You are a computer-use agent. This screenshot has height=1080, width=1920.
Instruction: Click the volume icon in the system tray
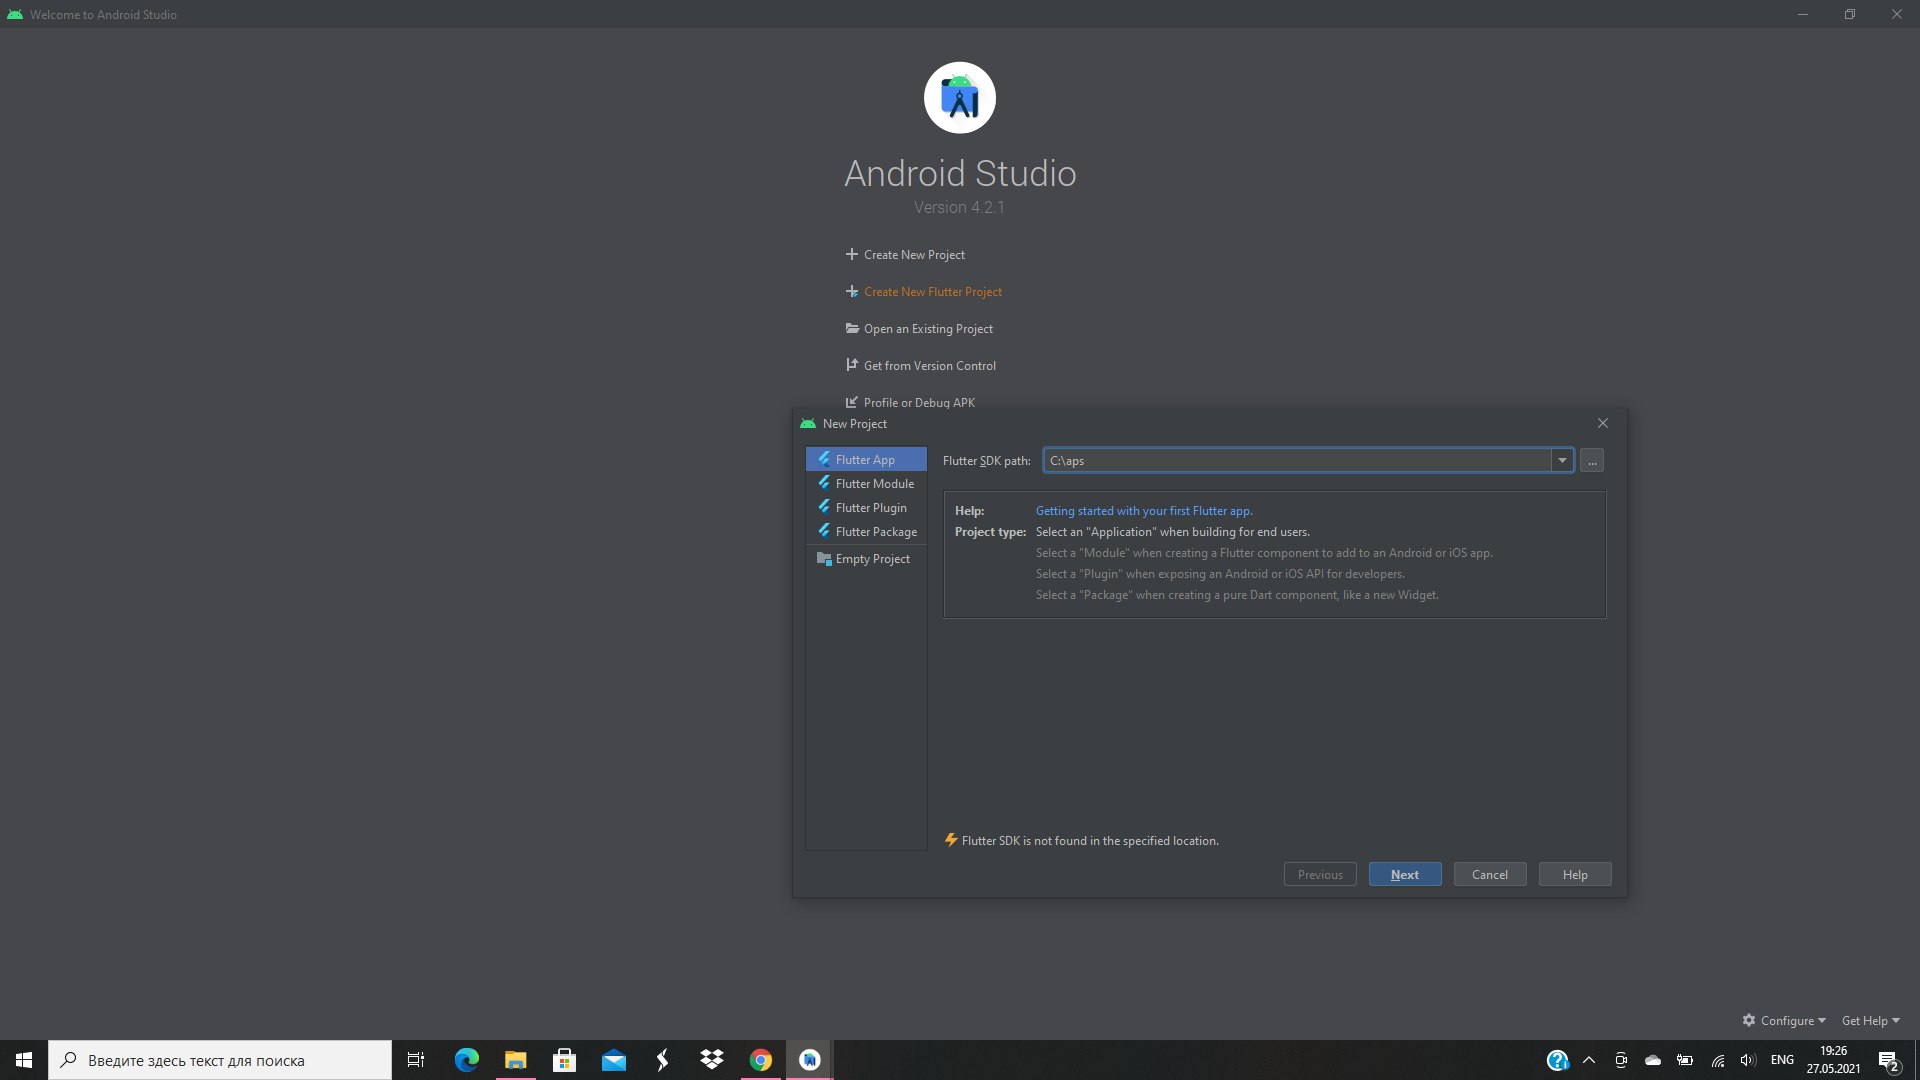click(x=1748, y=1060)
